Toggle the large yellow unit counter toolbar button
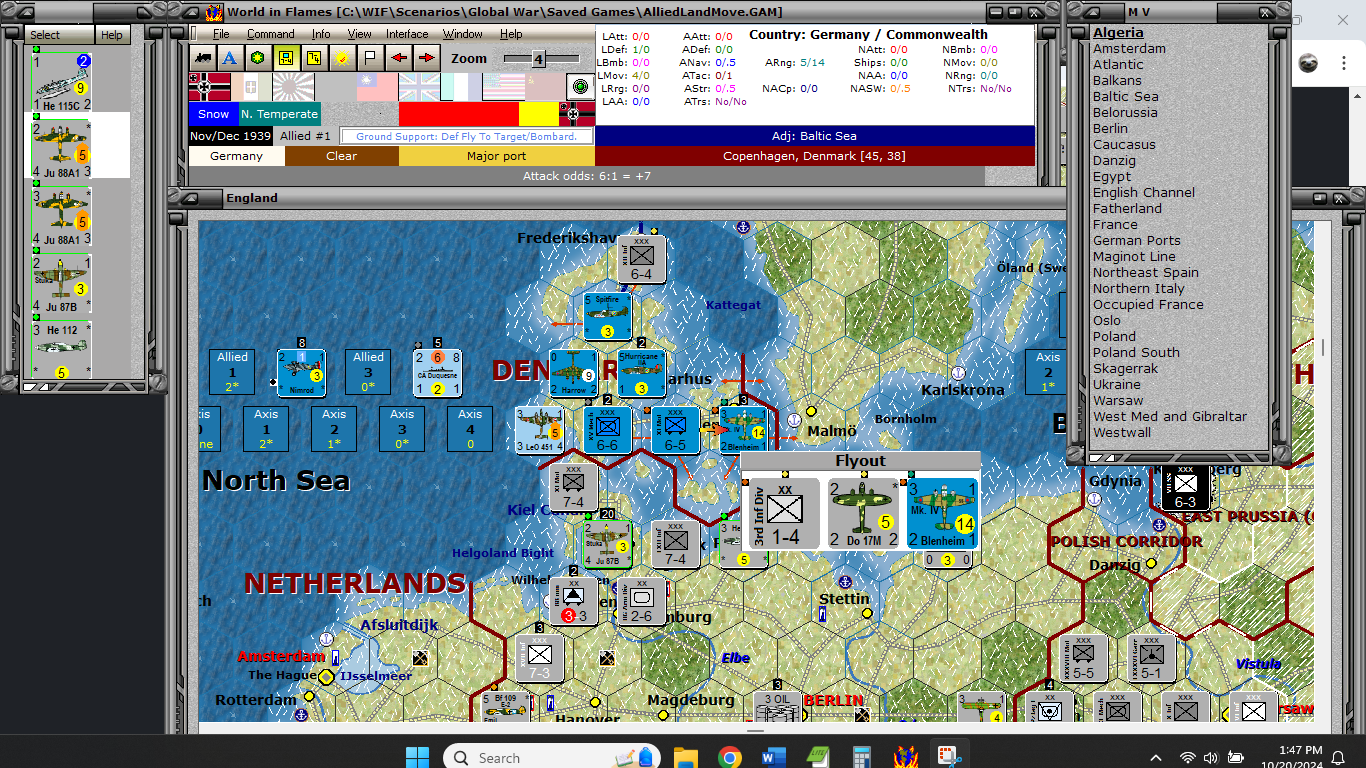The width and height of the screenshot is (1366, 768). click(286, 58)
